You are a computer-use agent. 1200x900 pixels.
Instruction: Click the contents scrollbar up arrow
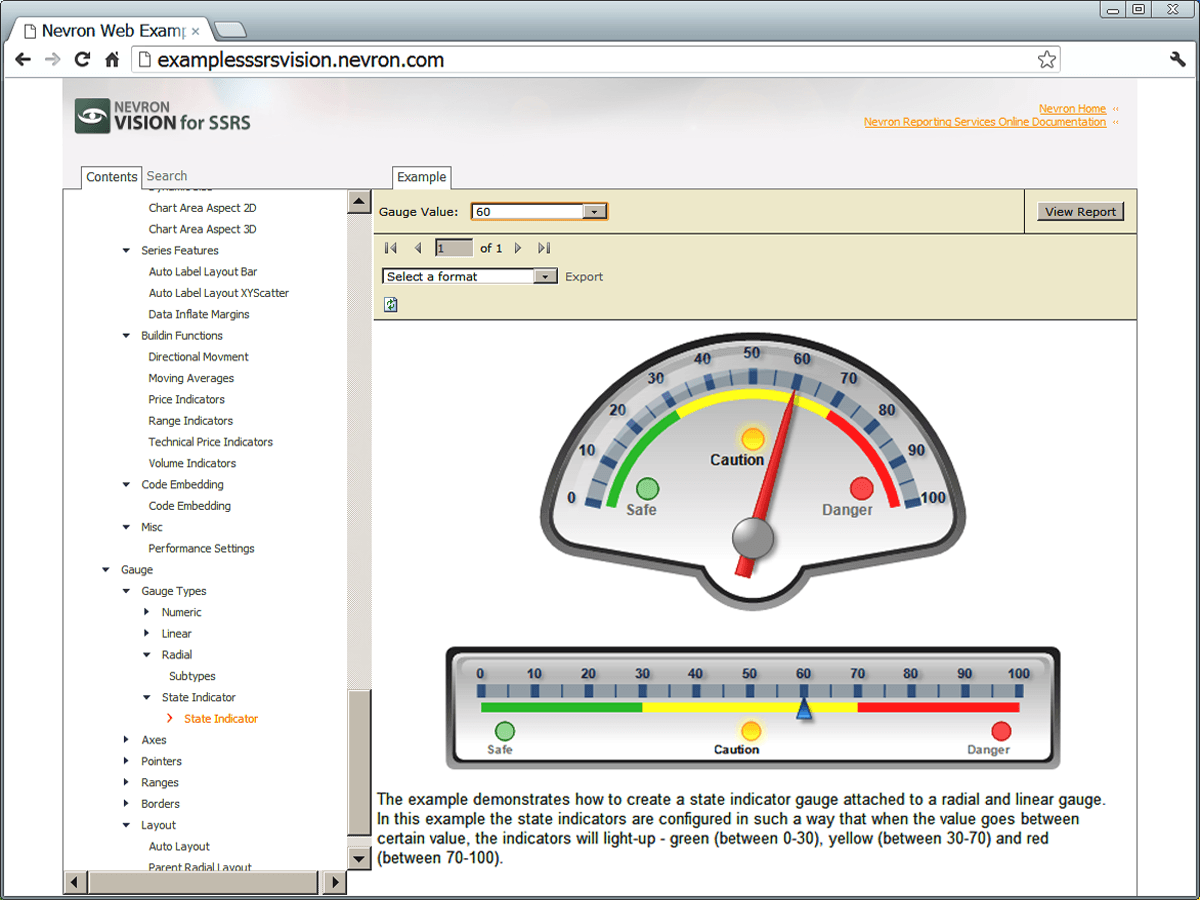[359, 201]
